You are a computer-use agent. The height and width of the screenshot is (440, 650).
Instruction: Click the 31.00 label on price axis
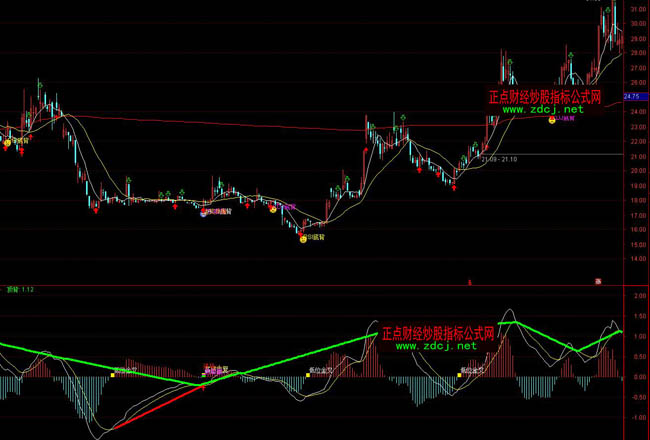pyautogui.click(x=635, y=9)
